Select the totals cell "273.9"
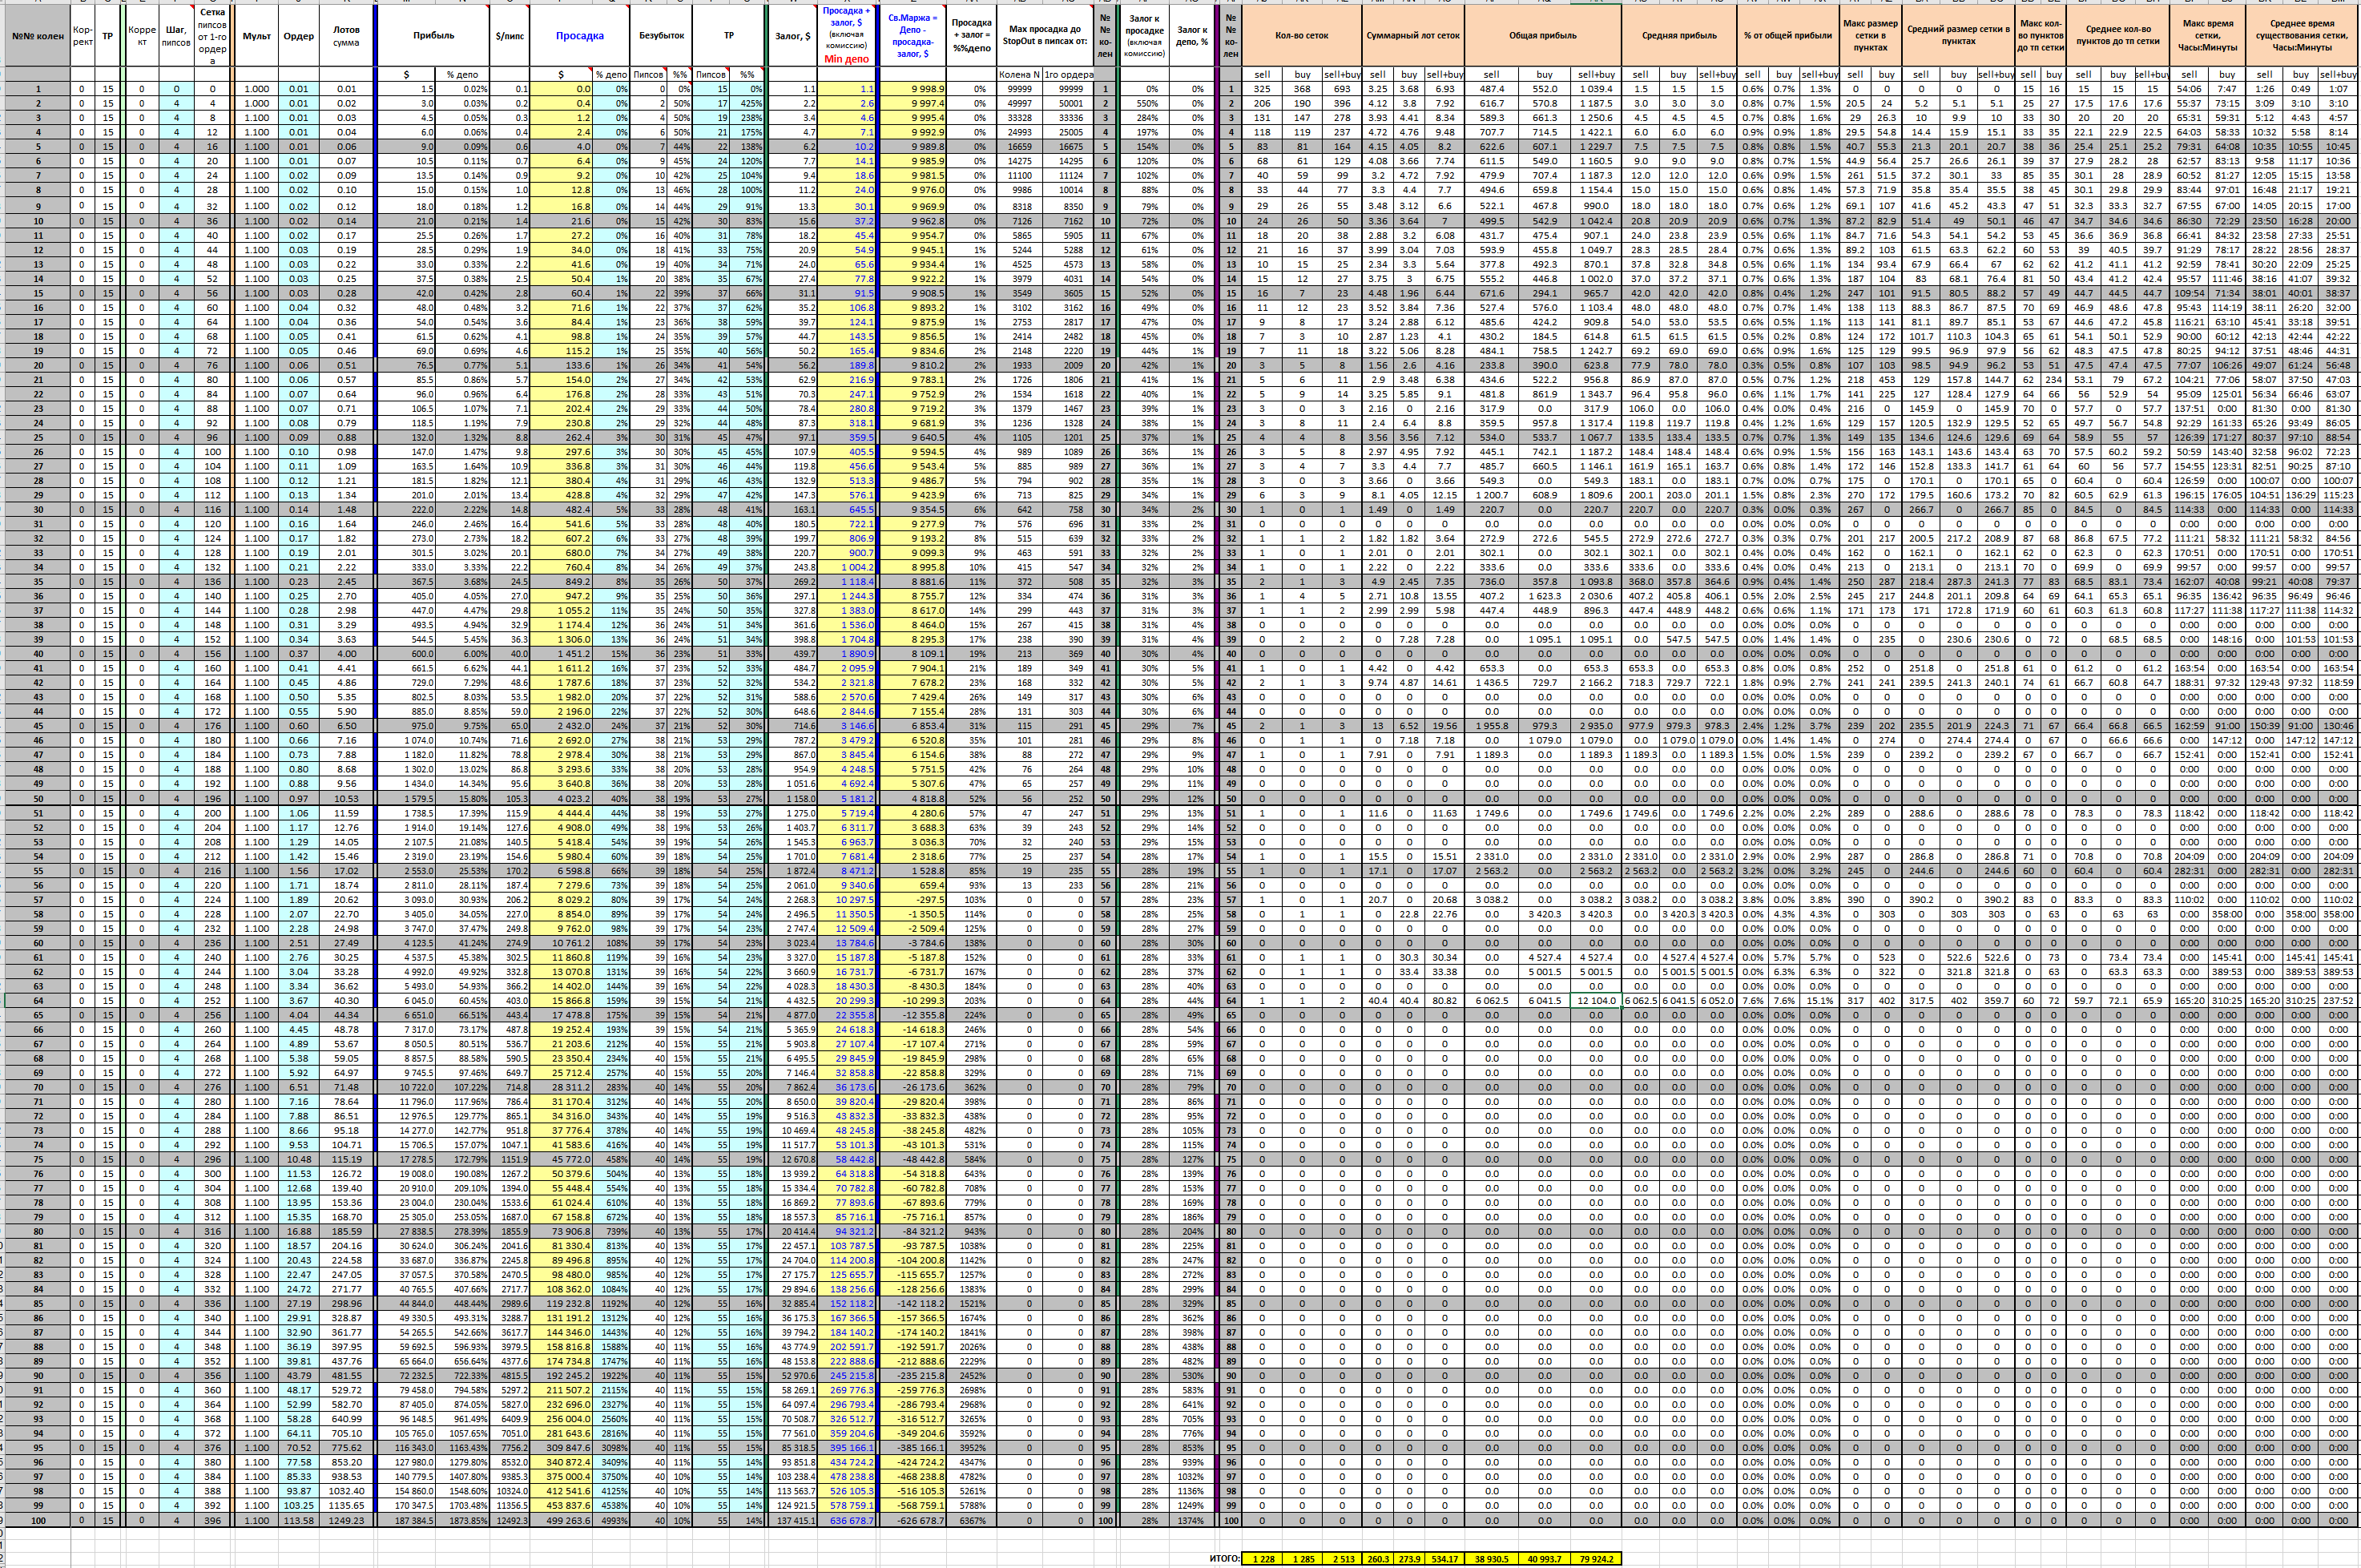2361x1568 pixels. tap(1409, 1558)
